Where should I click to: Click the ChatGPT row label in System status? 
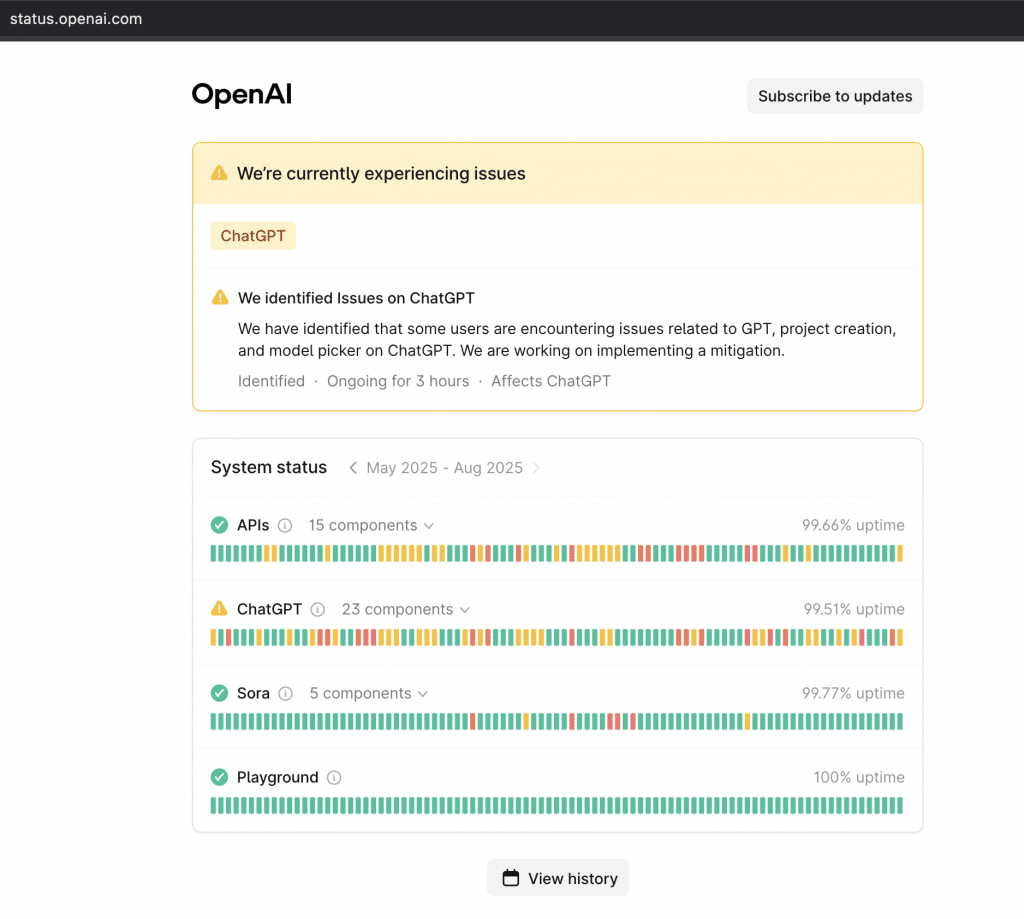pyautogui.click(x=269, y=609)
